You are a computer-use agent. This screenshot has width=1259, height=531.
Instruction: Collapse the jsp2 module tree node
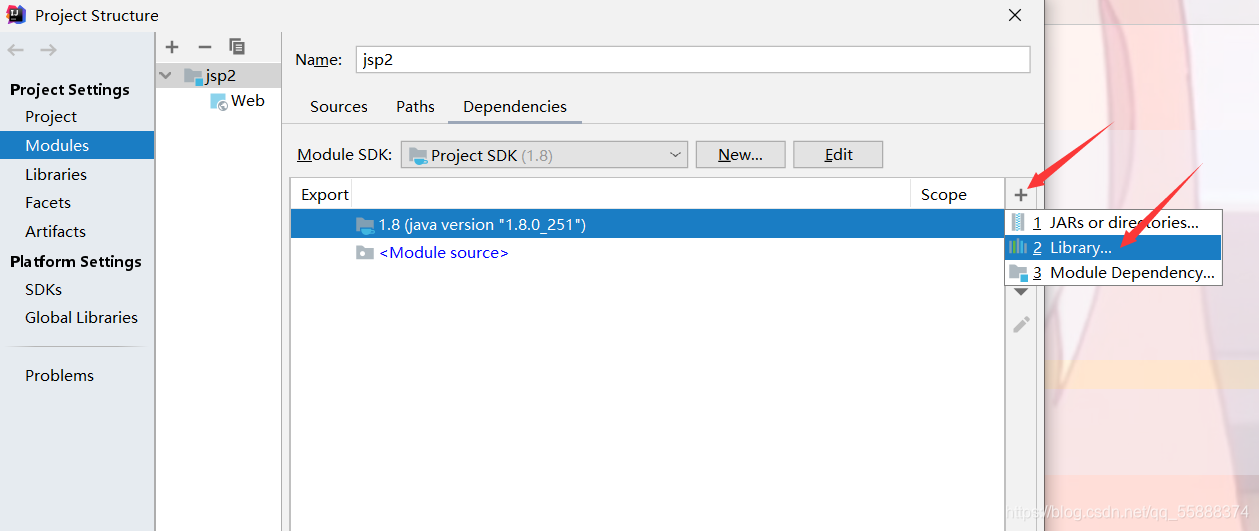coord(166,75)
